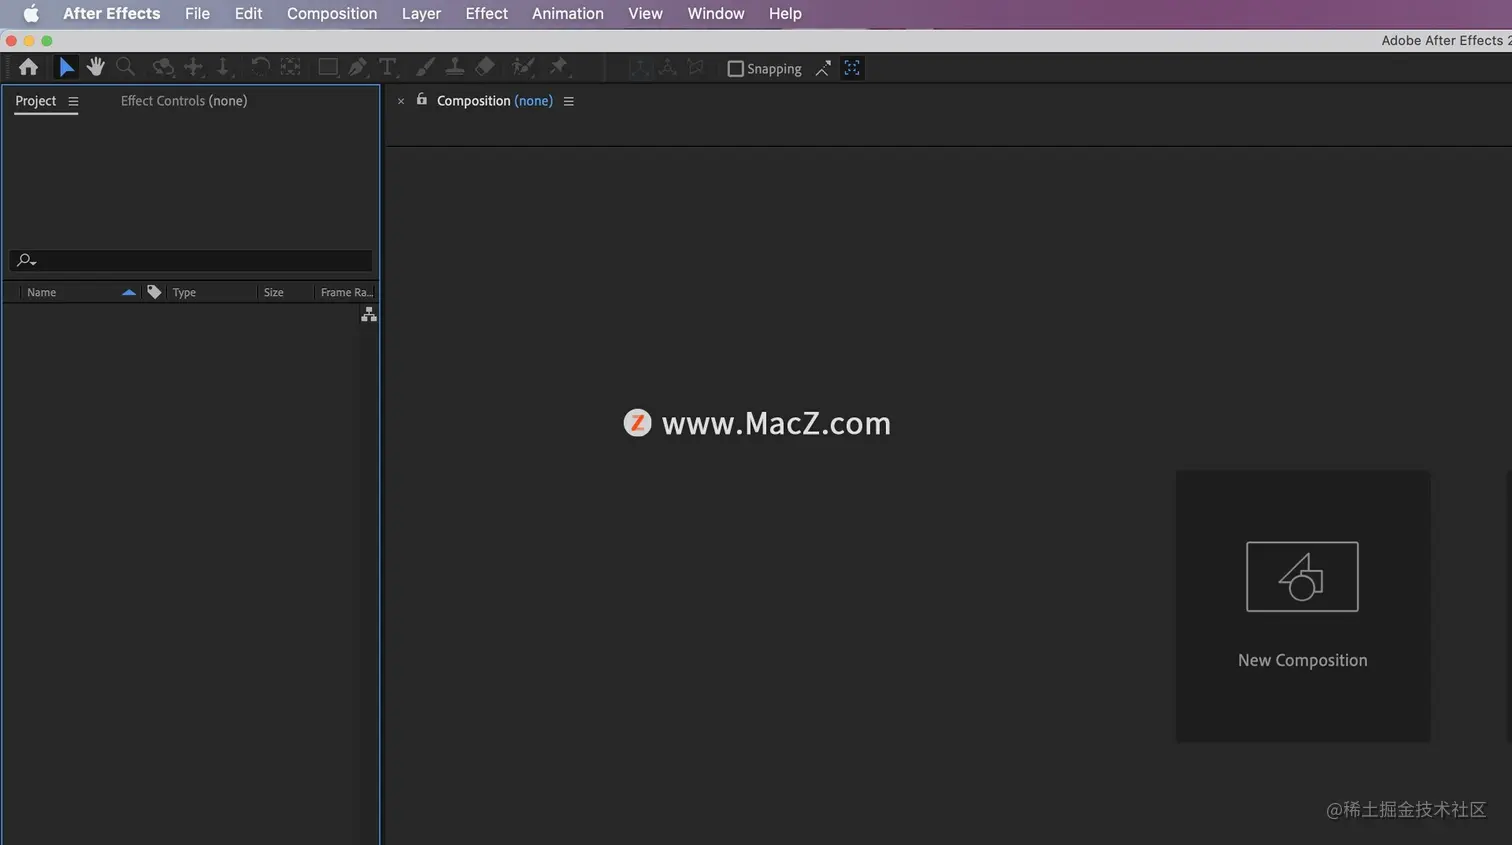Viewport: 1512px width, 845px height.
Task: Open the Edit menu
Action: pos(248,13)
